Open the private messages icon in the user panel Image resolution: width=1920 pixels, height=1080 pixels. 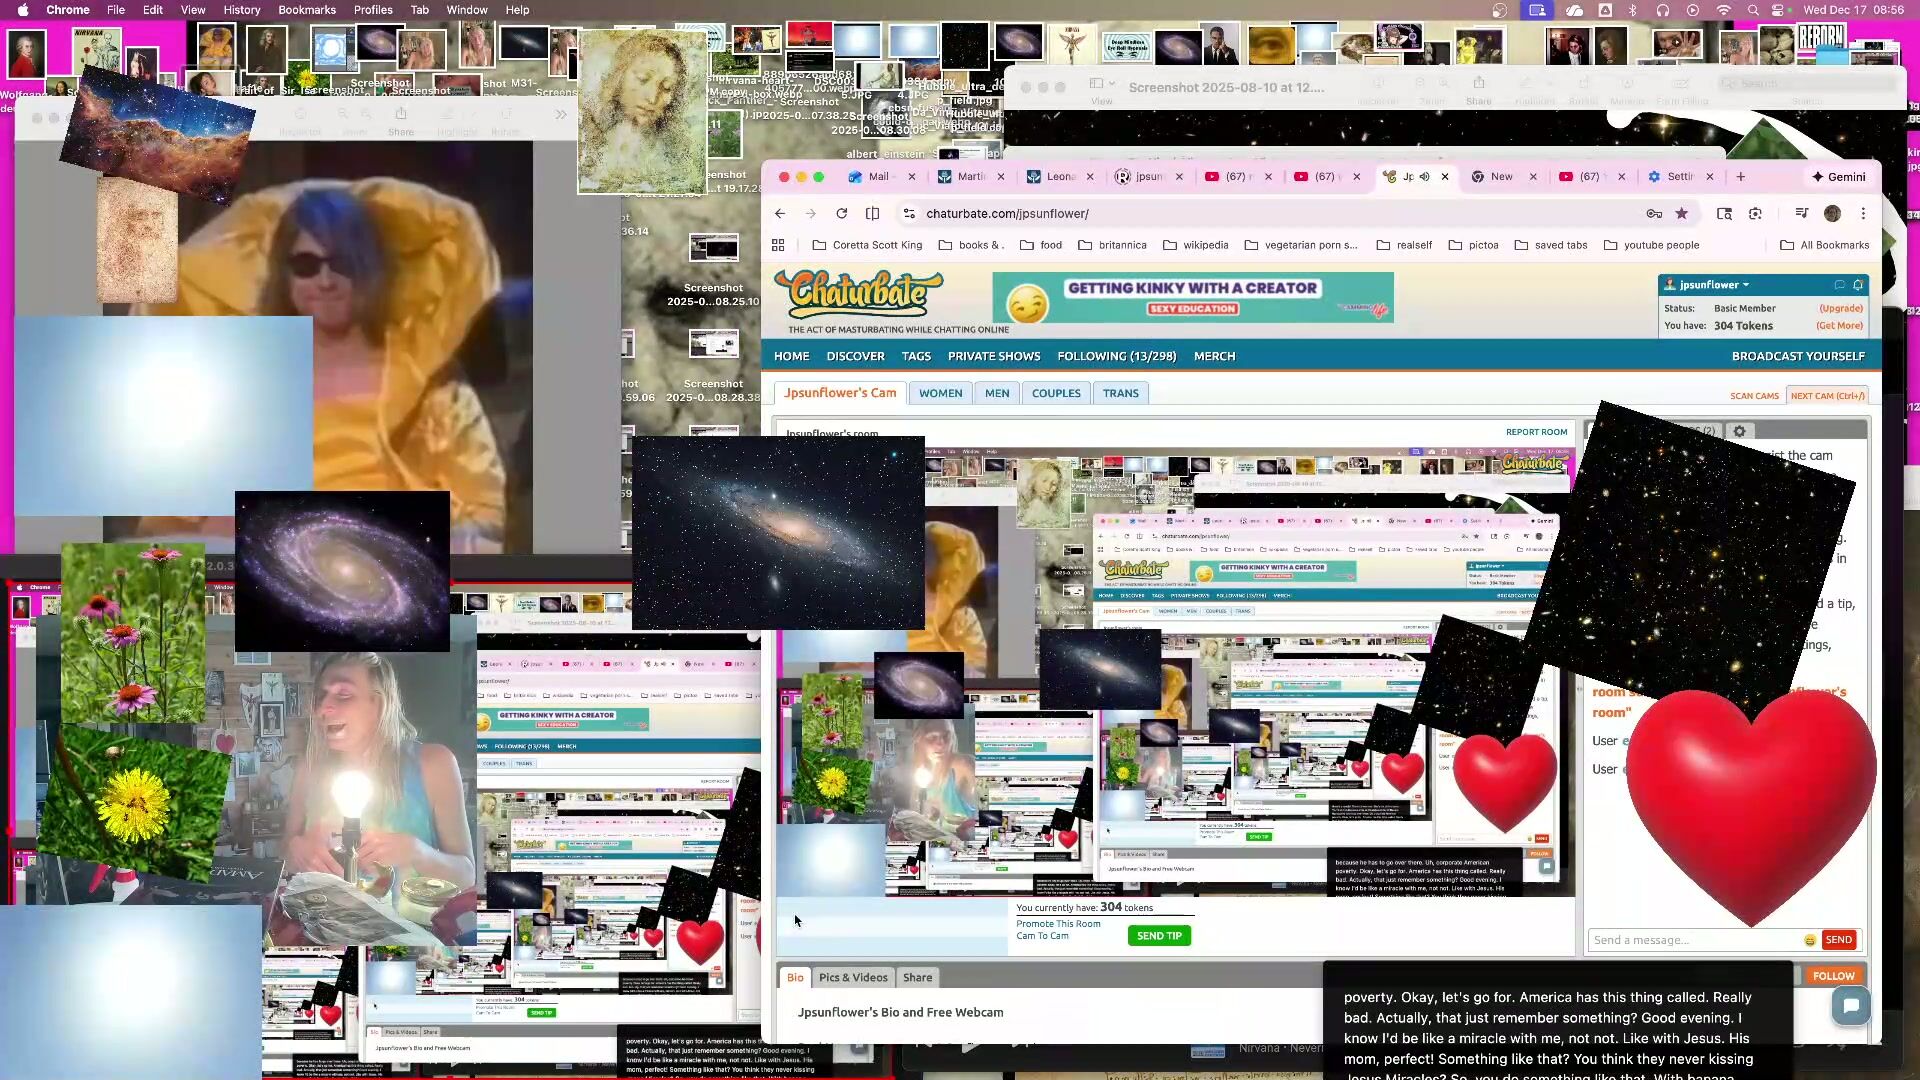(x=1839, y=285)
